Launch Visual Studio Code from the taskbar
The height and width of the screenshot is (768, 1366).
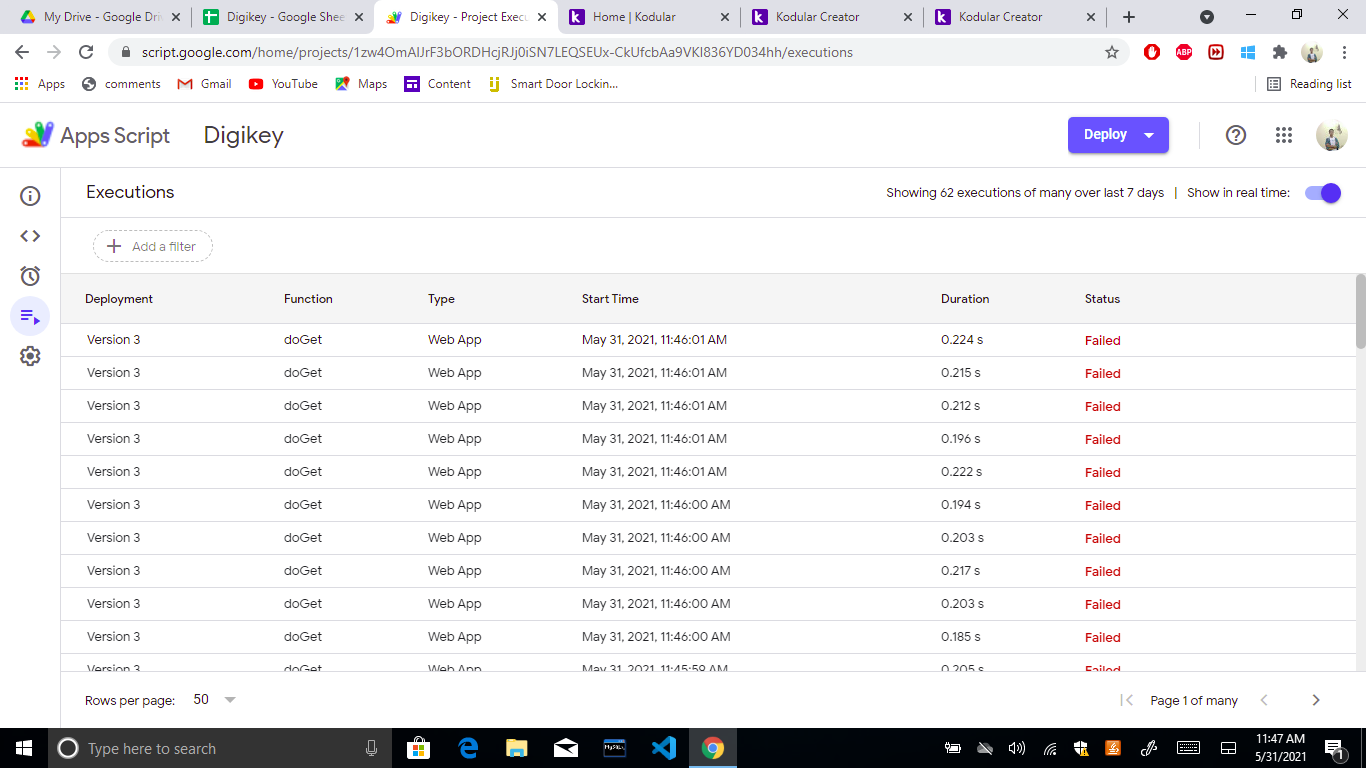pyautogui.click(x=663, y=747)
